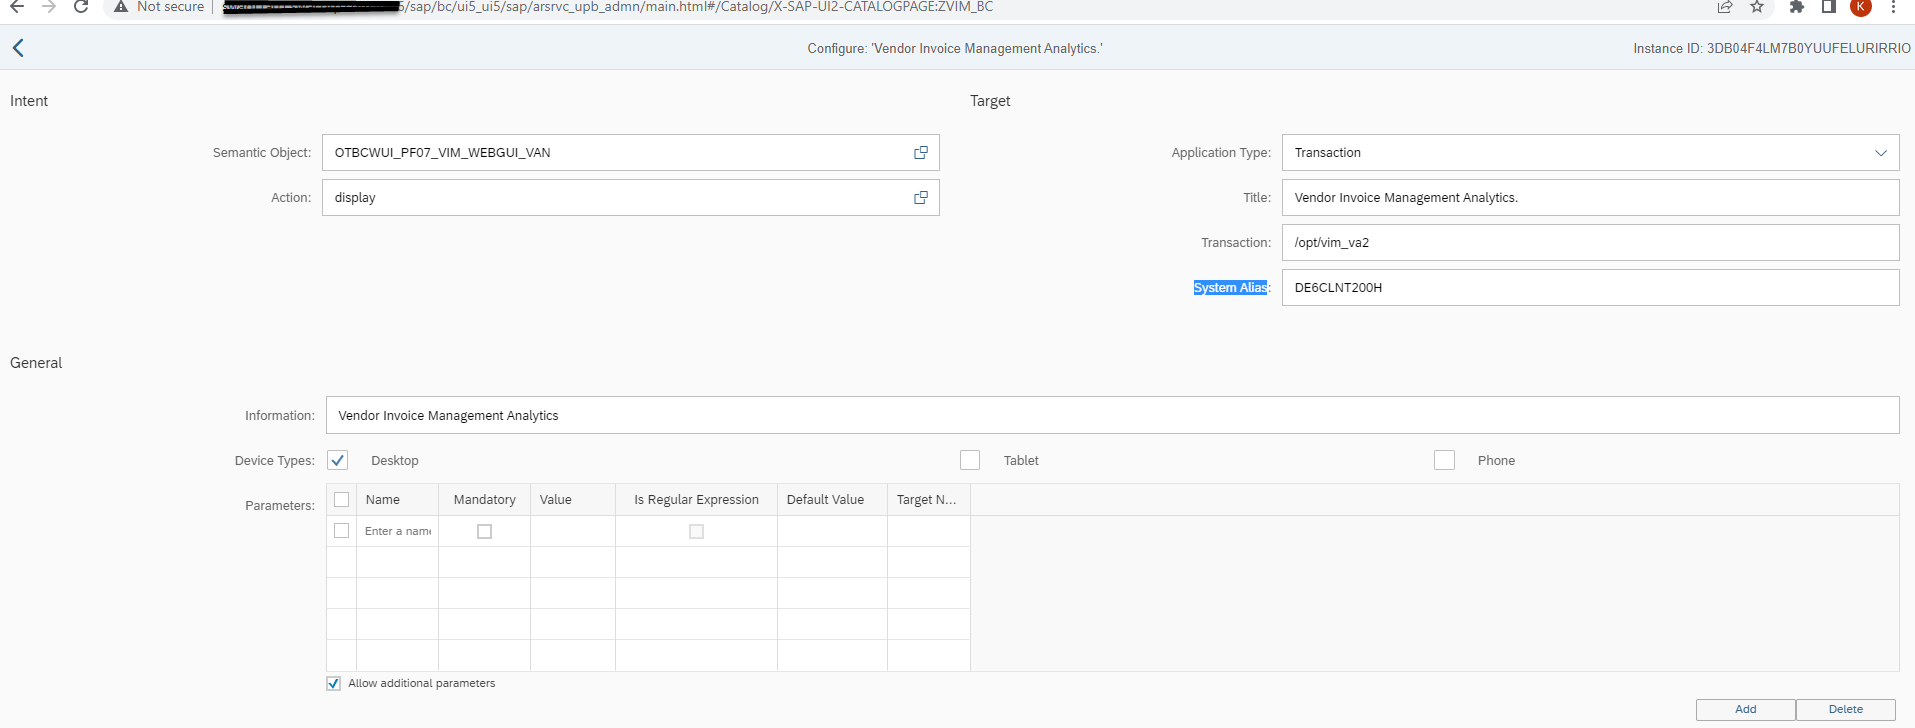Tick Is Regular Expression checkbox in first row

pos(697,532)
